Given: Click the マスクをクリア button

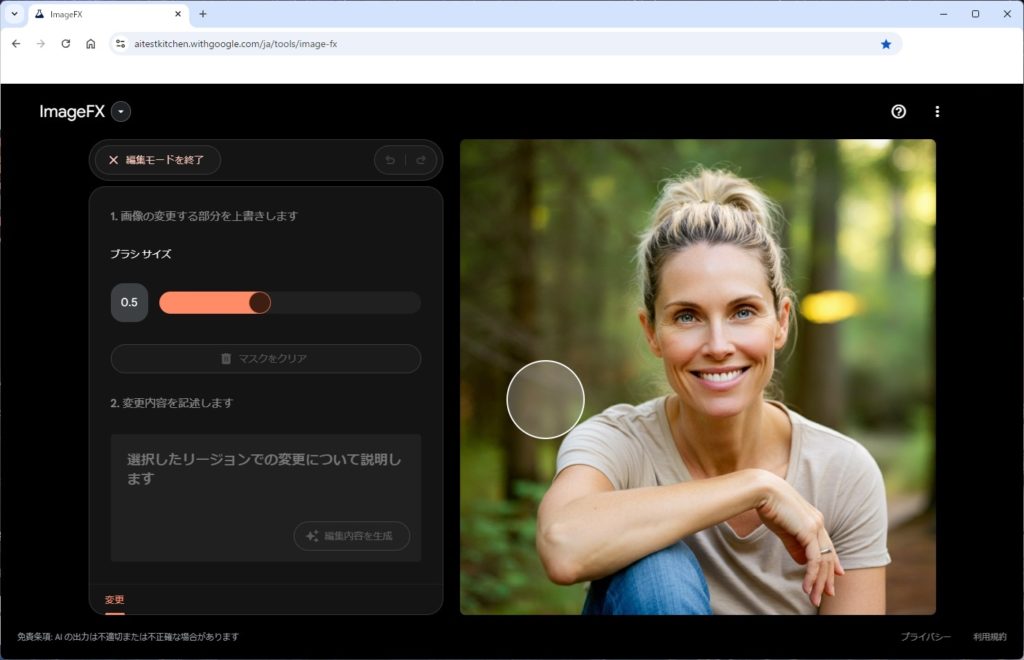Looking at the screenshot, I should (x=265, y=359).
